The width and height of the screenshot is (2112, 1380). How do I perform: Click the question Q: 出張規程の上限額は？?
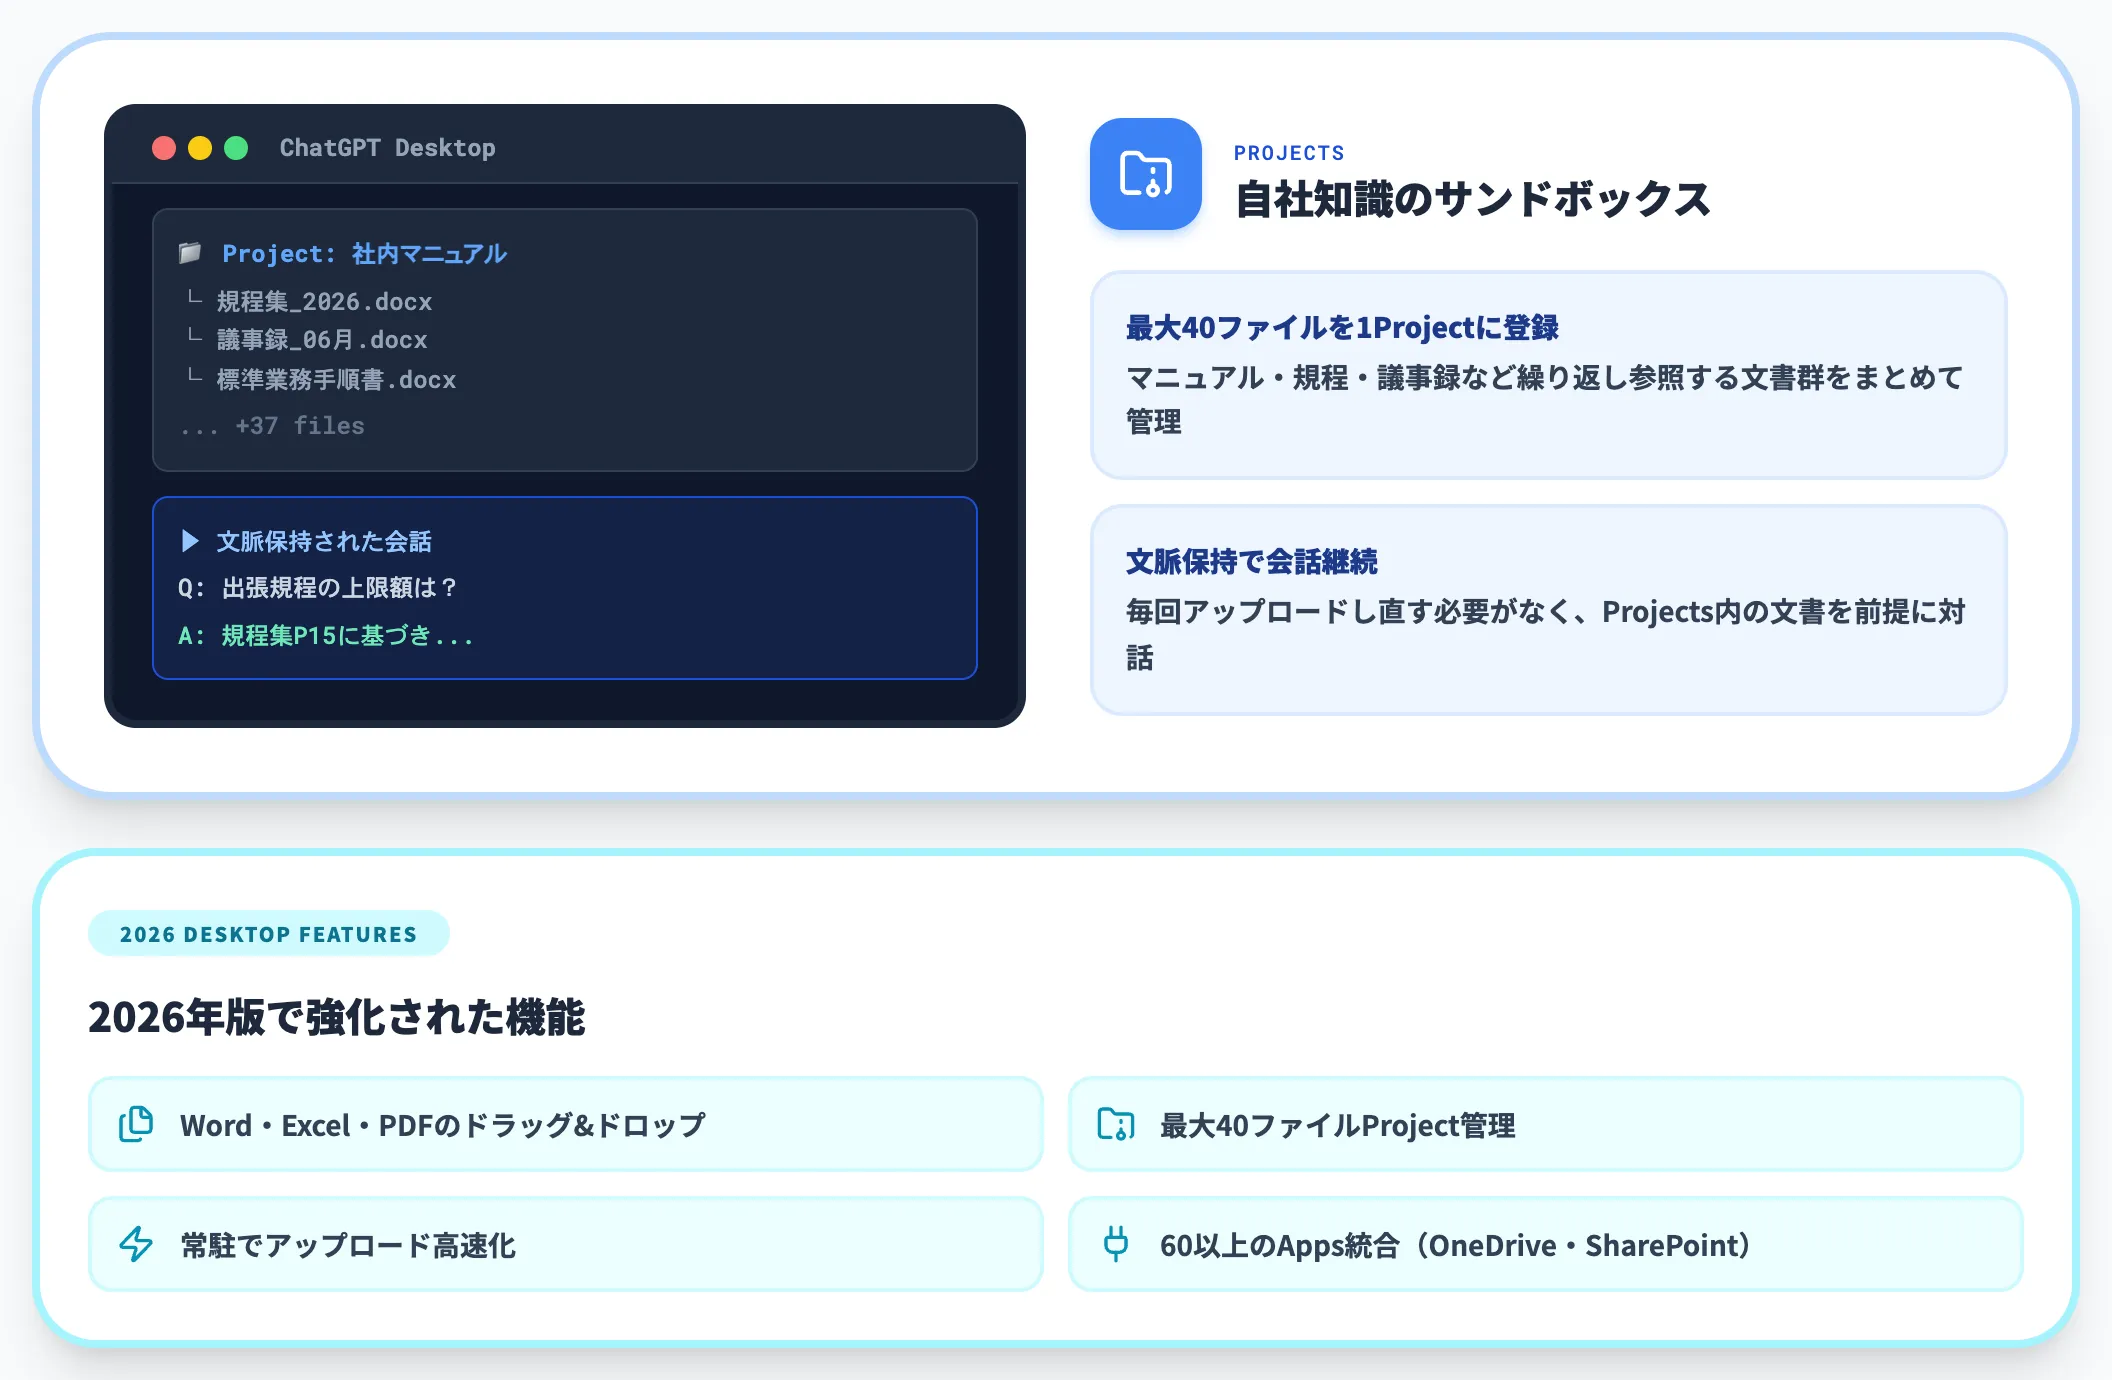[317, 588]
